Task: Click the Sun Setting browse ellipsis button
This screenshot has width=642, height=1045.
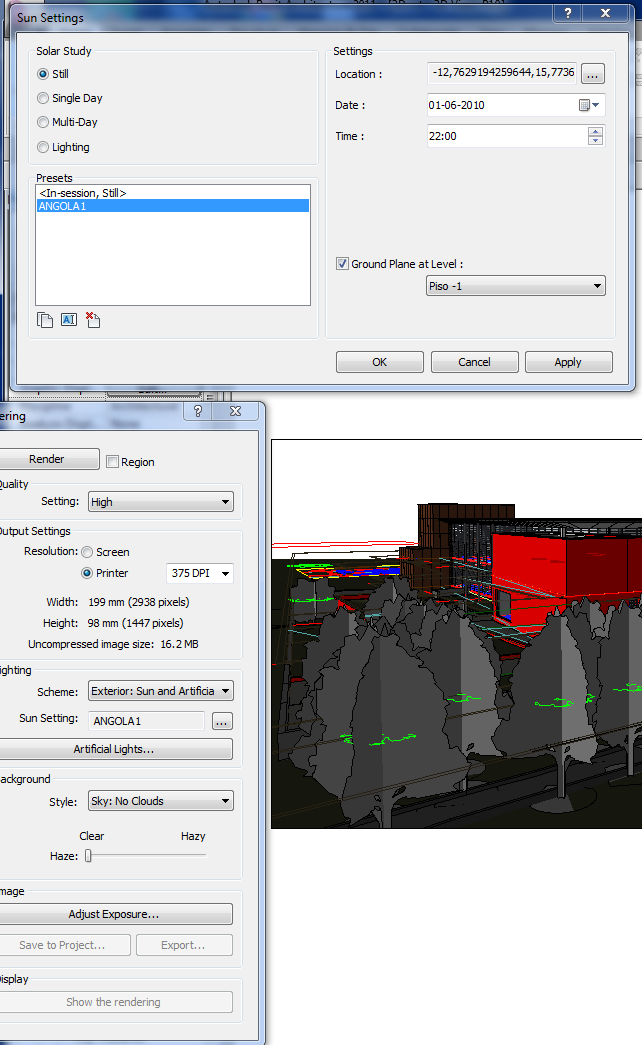Action: coord(222,721)
